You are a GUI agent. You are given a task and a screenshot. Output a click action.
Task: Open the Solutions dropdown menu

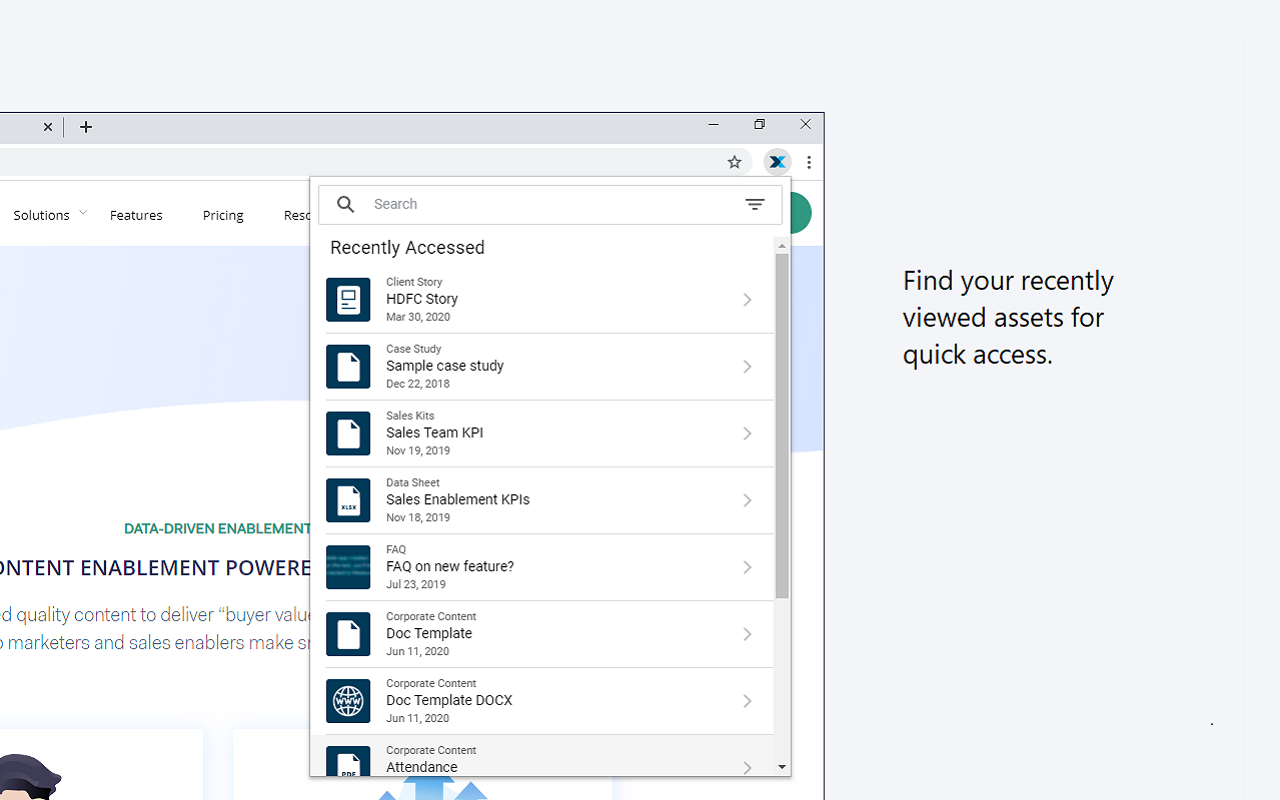(50, 215)
